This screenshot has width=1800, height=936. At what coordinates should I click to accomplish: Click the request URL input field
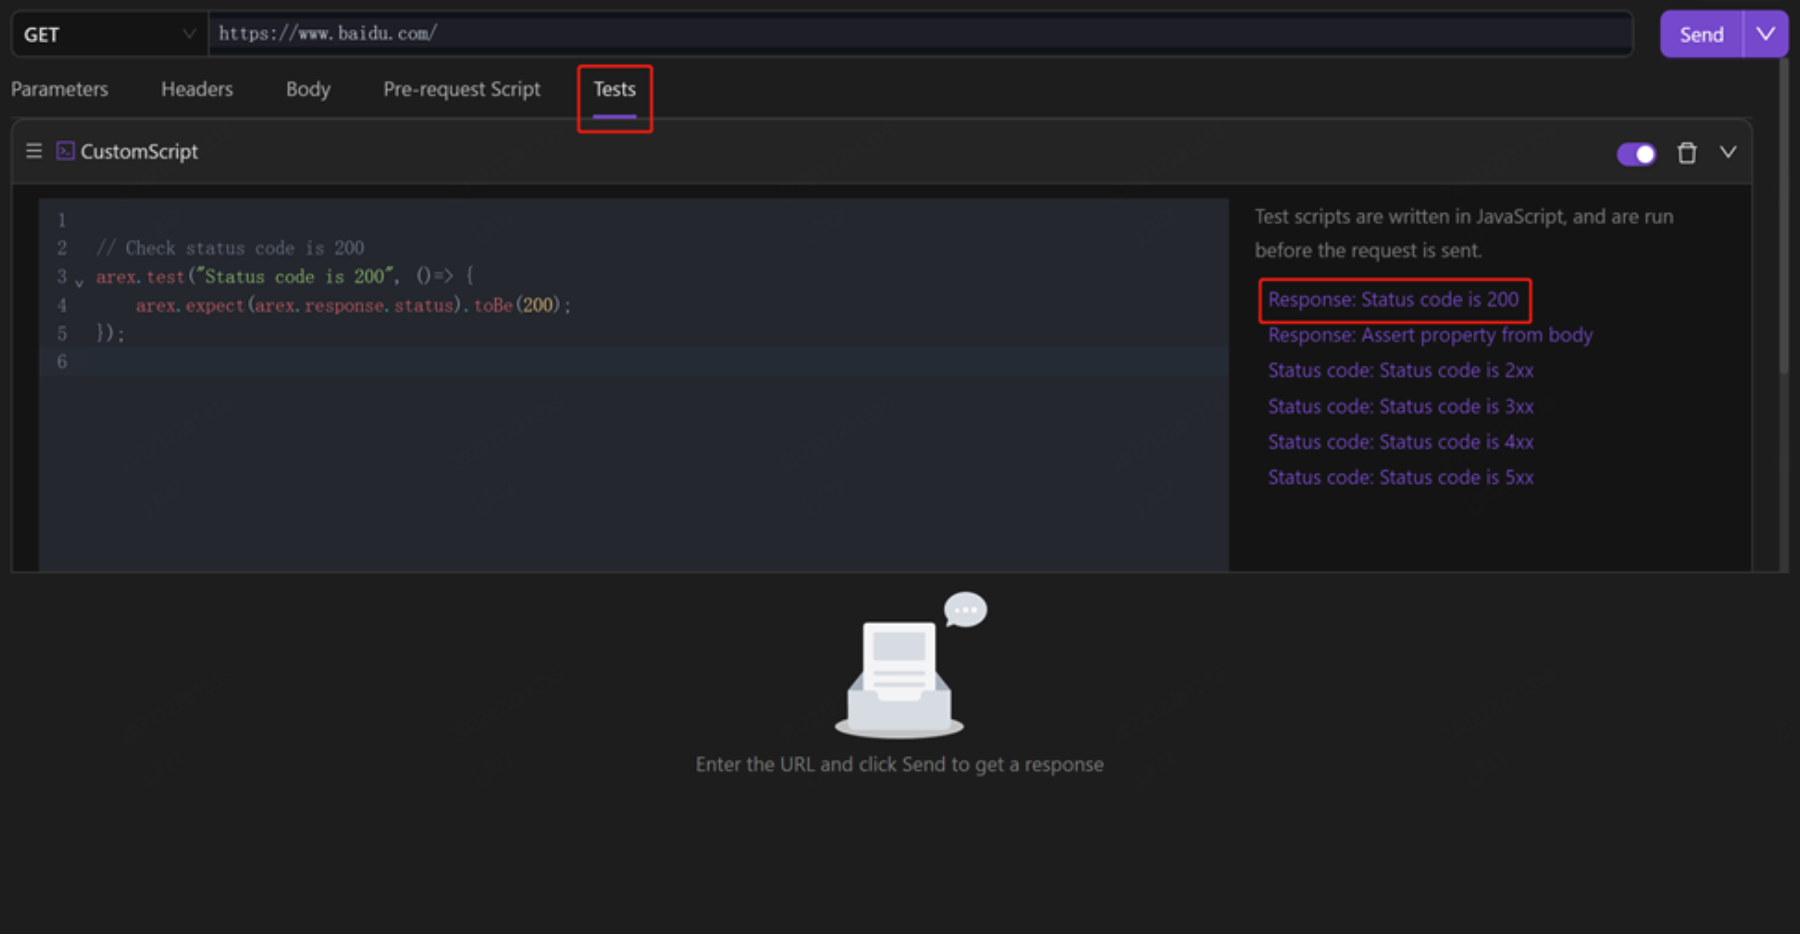920,34
